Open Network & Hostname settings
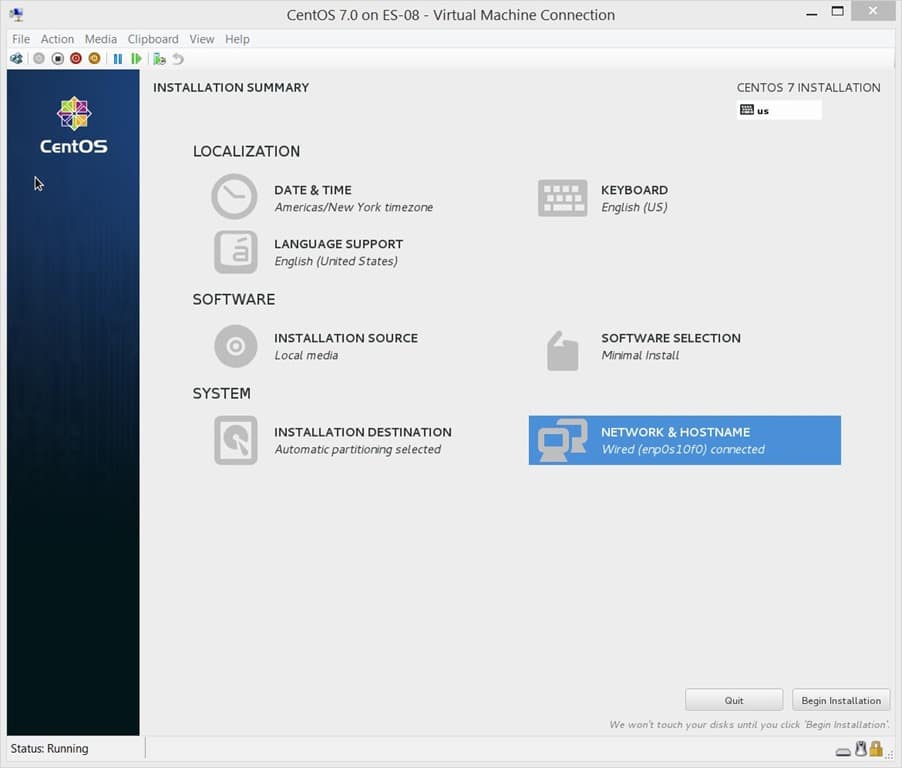 (x=684, y=440)
